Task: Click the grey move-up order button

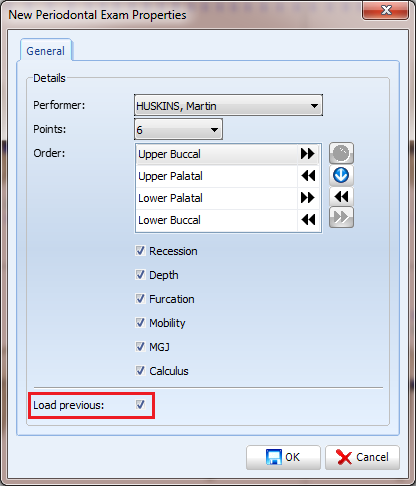Action: click(x=341, y=153)
